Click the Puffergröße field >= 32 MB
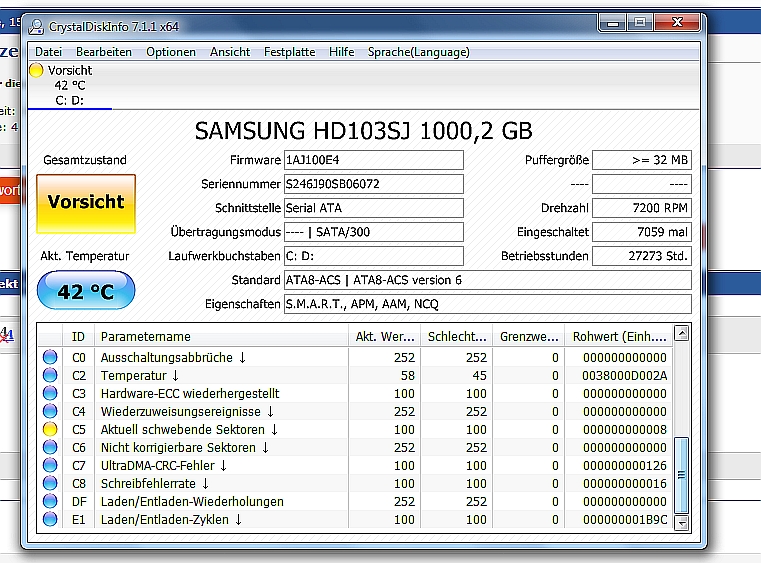This screenshot has height=563, width=761. (x=642, y=160)
